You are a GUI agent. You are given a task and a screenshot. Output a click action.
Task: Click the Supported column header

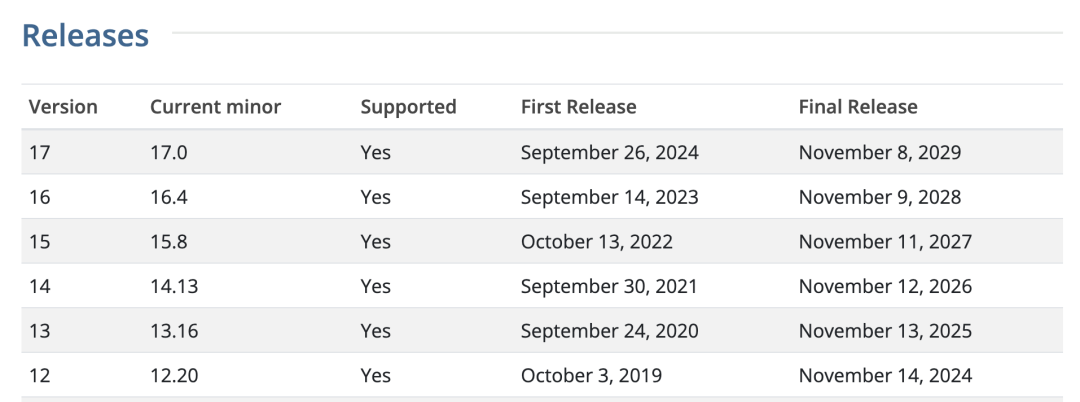tap(408, 107)
